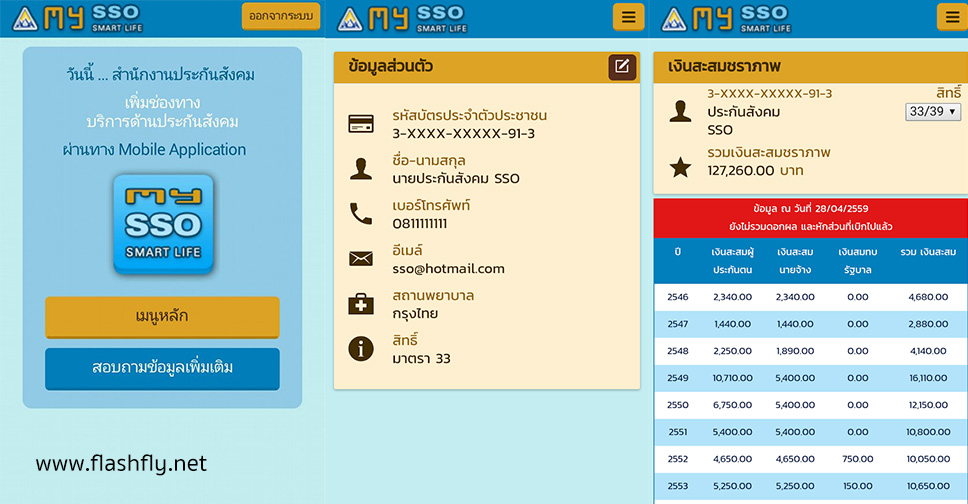968x504 pixels.
Task: Click the star icon beside total pension savings
Action: click(680, 168)
